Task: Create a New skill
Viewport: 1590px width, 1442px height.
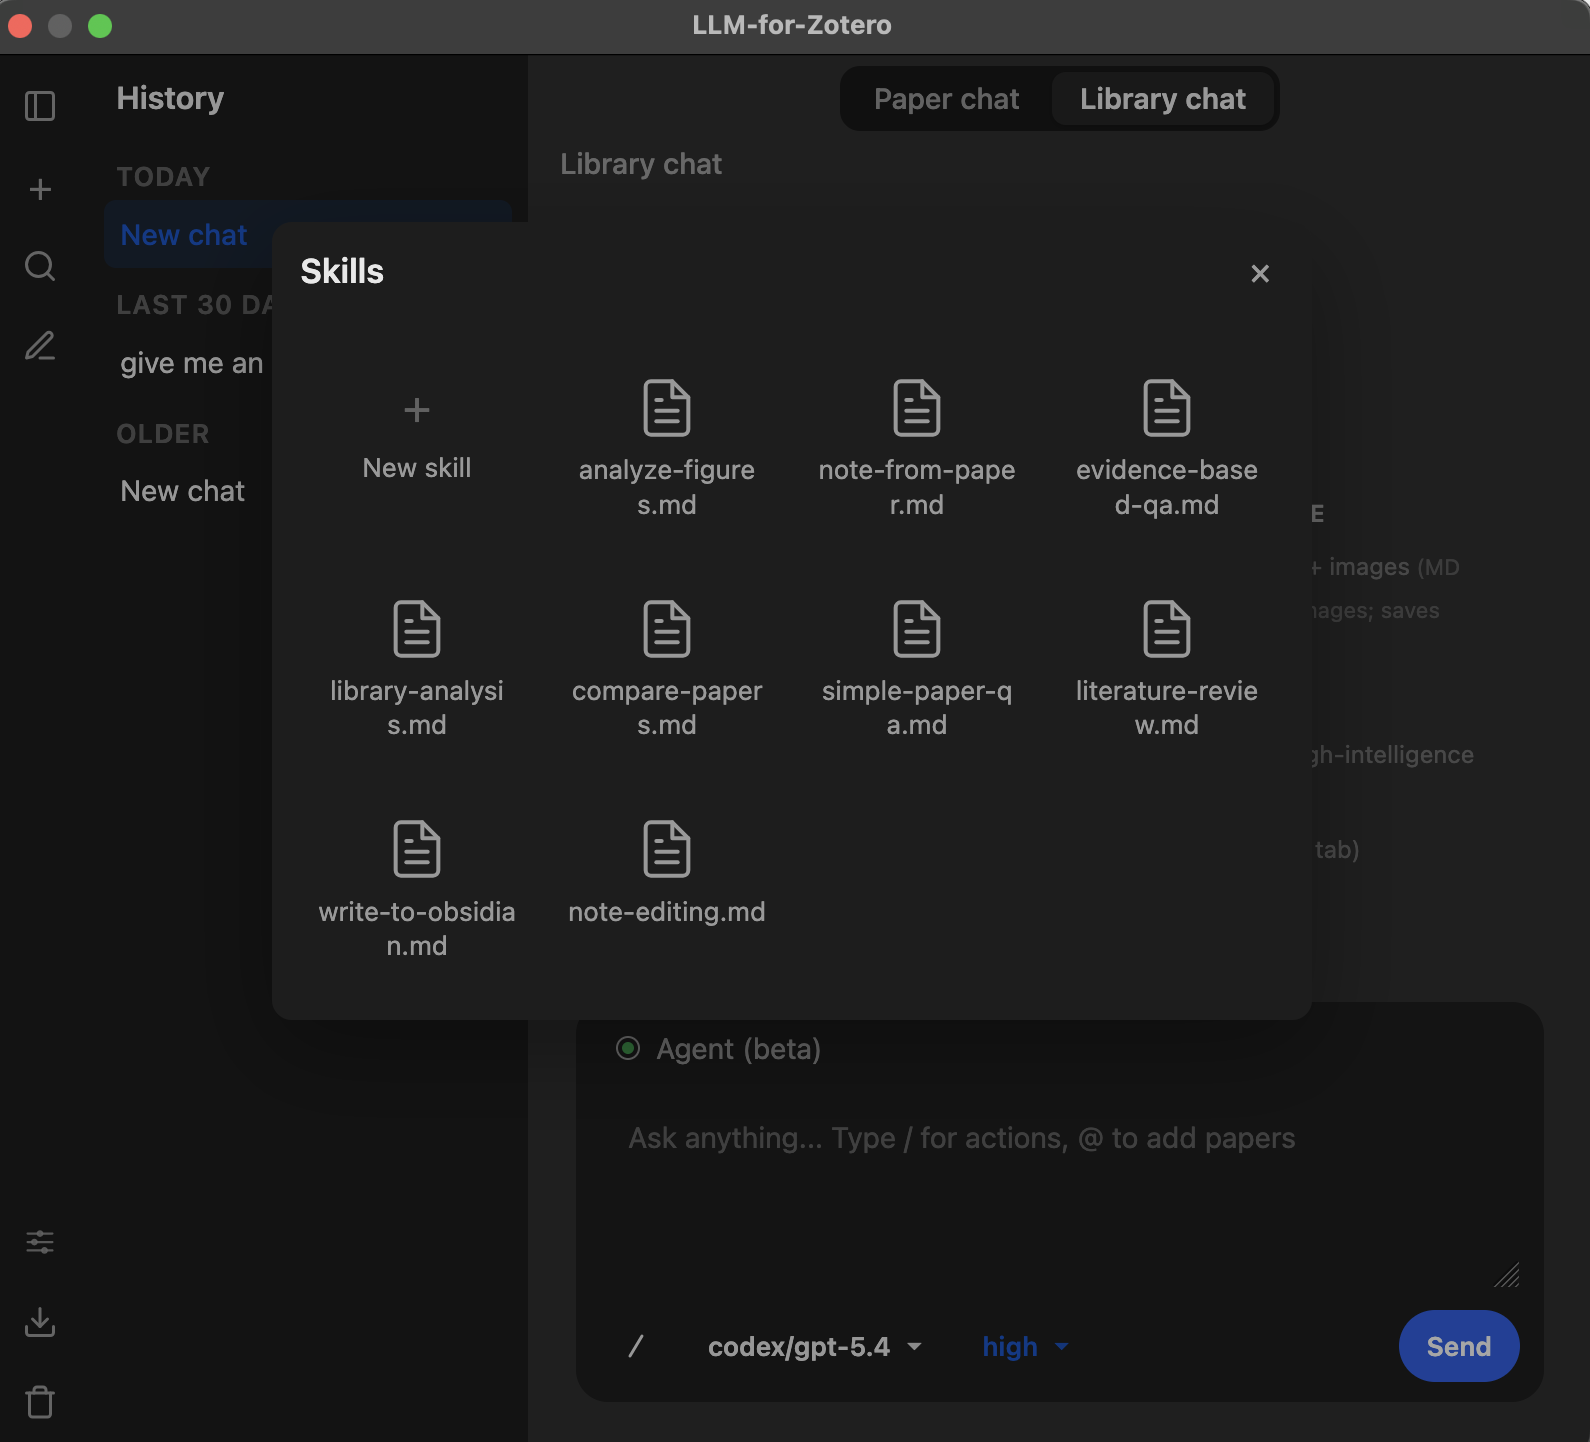Action: [417, 438]
